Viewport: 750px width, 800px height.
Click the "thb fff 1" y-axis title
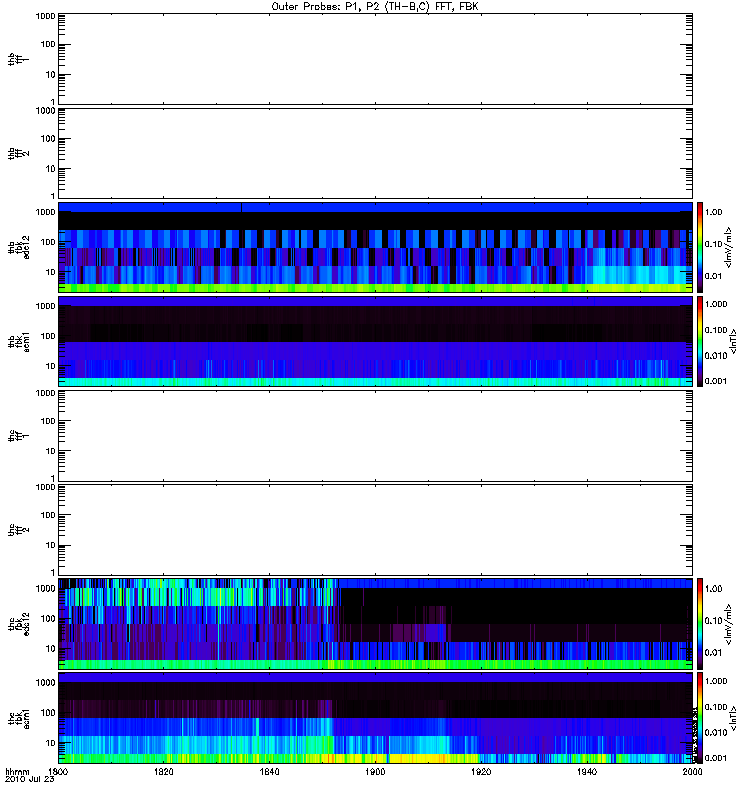coord(18,59)
